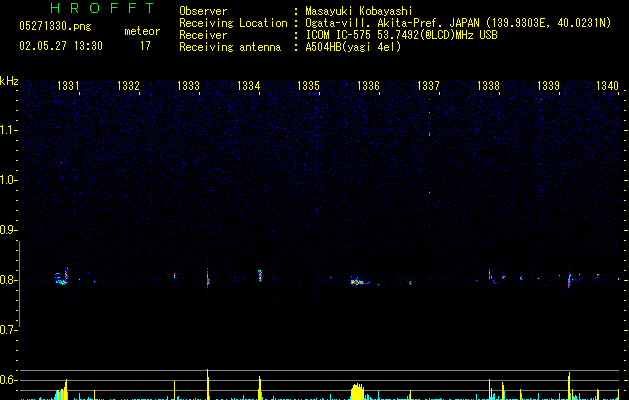Click observer name Masayuki Kobayashi
629x400 pixels.
359,11
